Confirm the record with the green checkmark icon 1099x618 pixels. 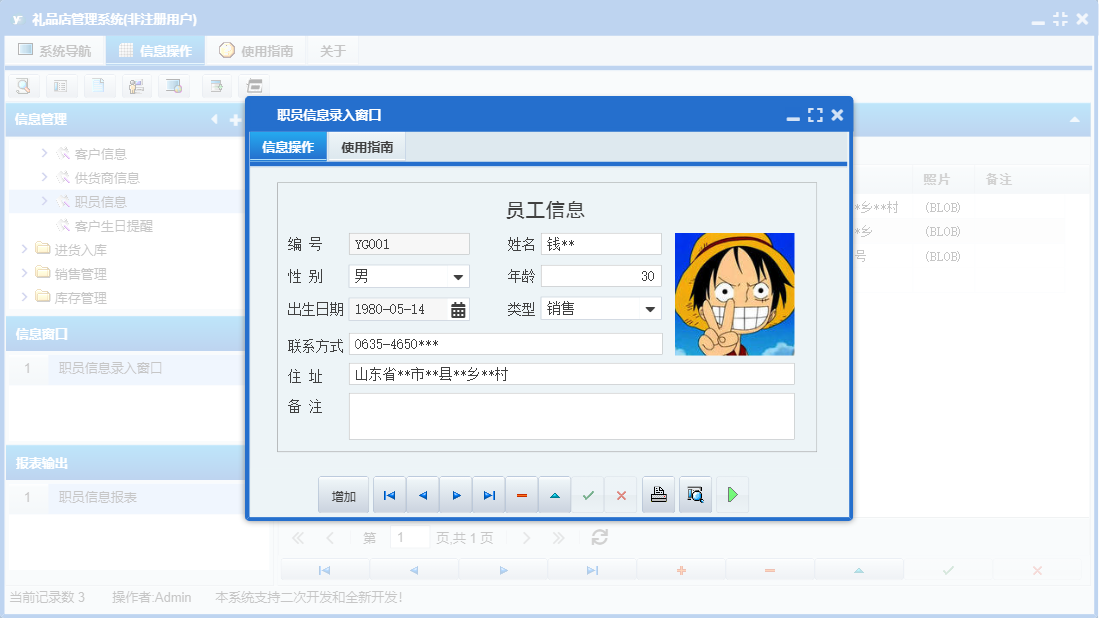click(x=588, y=494)
